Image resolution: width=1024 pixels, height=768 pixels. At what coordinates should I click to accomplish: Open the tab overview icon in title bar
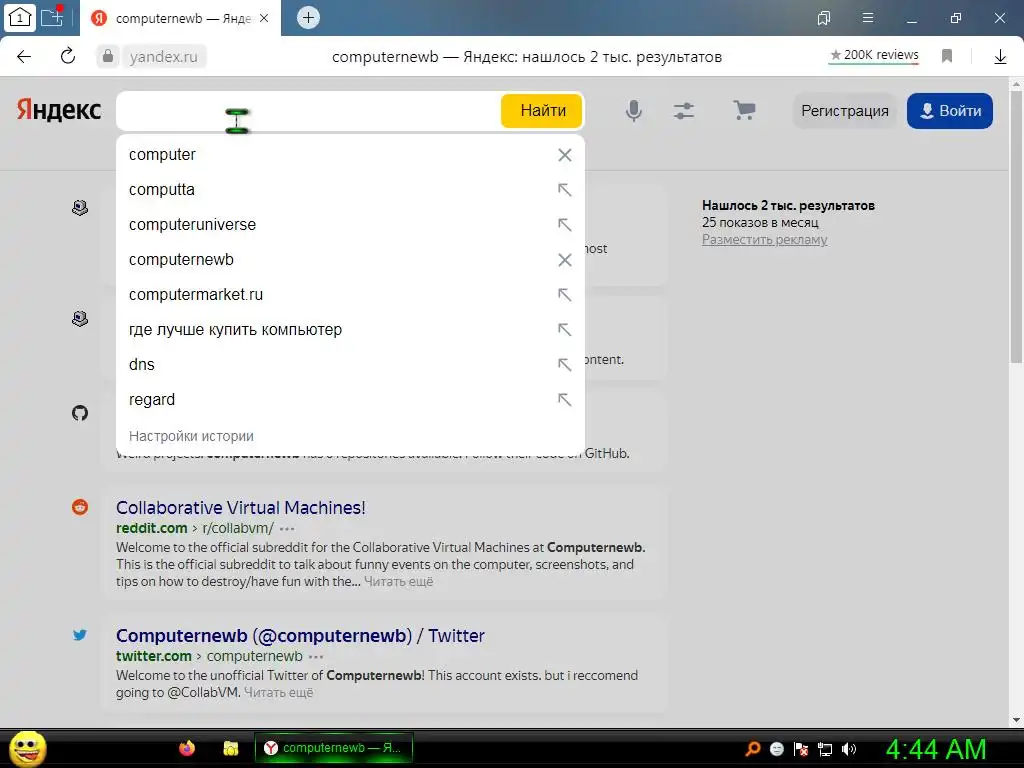pyautogui.click(x=824, y=18)
